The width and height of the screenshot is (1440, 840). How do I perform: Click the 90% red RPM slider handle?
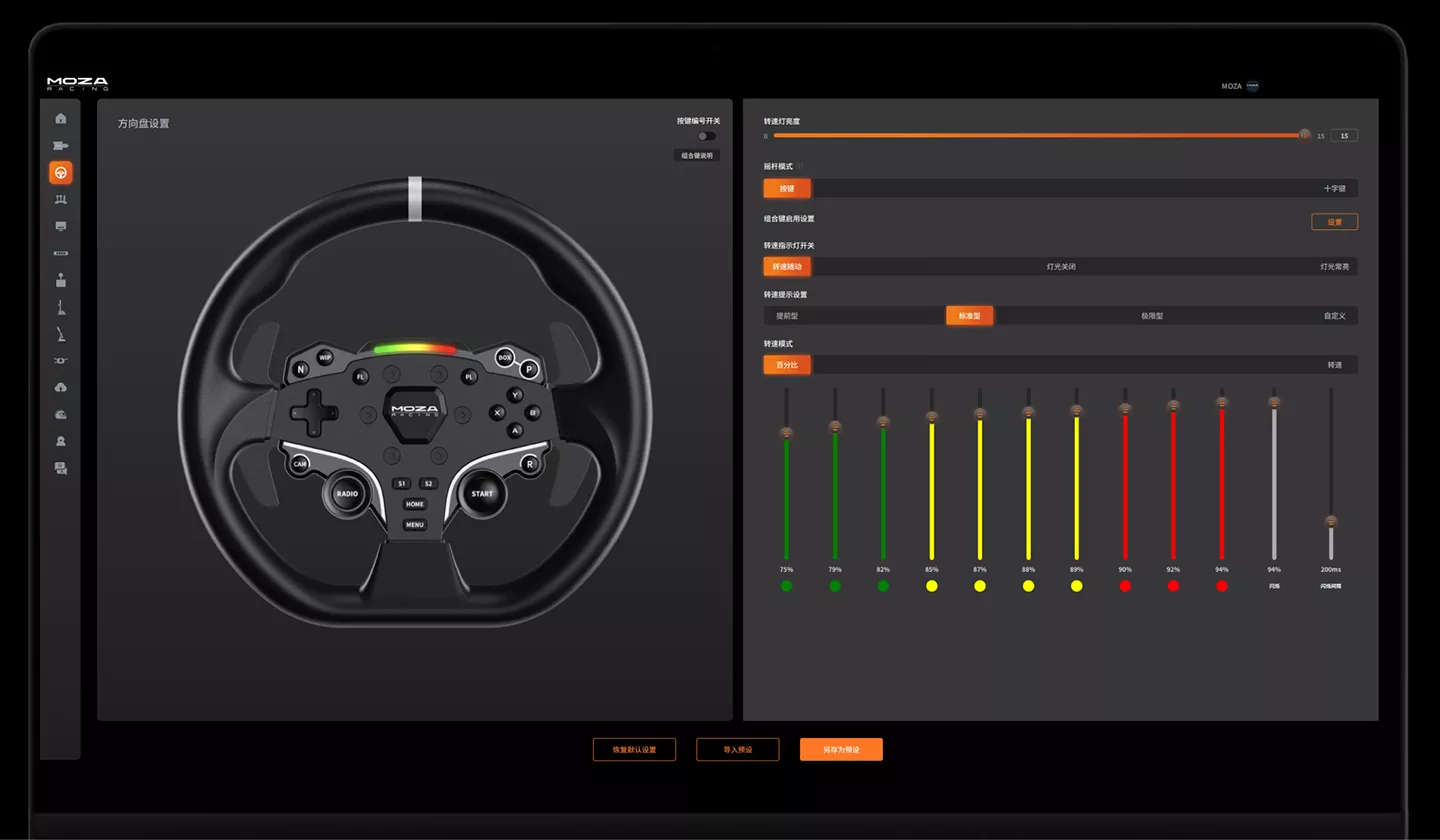point(1125,409)
